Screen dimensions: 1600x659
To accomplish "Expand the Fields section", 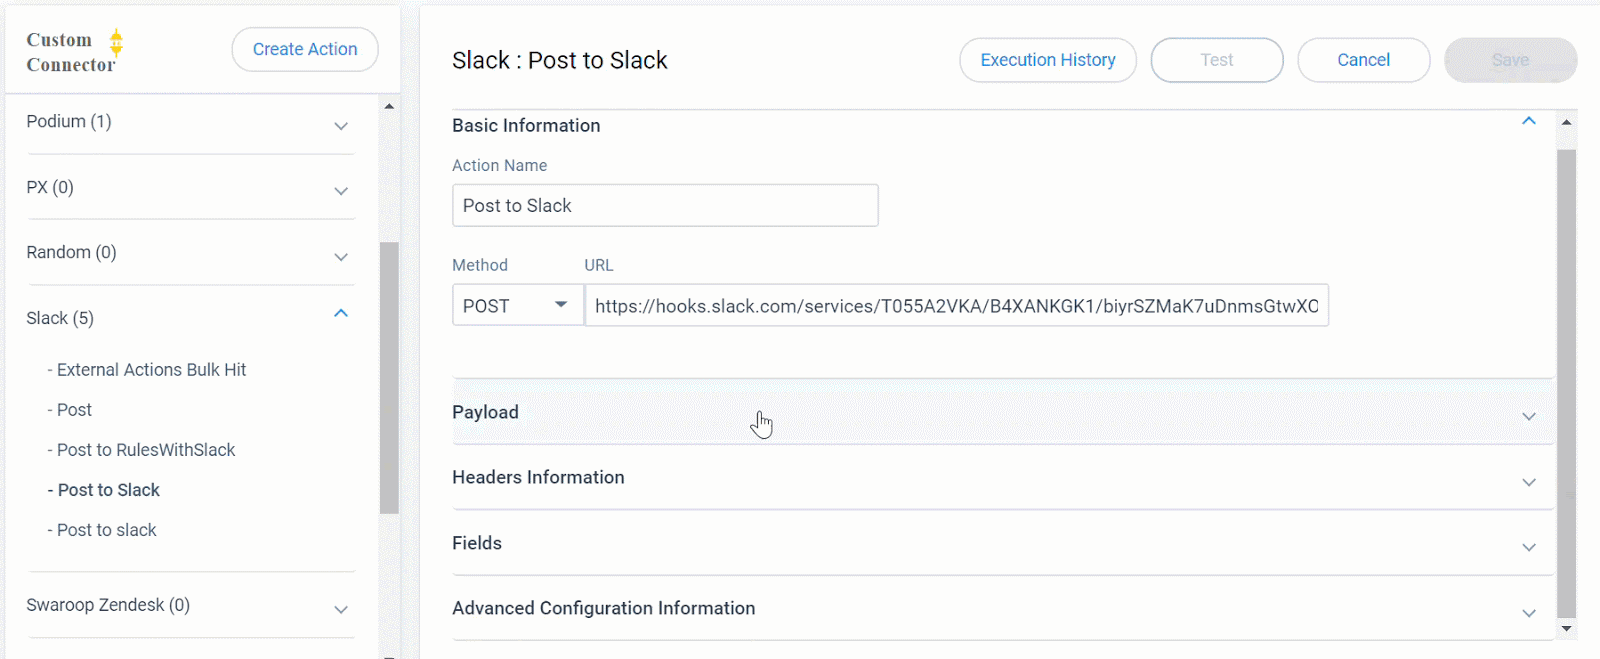I will (1003, 543).
